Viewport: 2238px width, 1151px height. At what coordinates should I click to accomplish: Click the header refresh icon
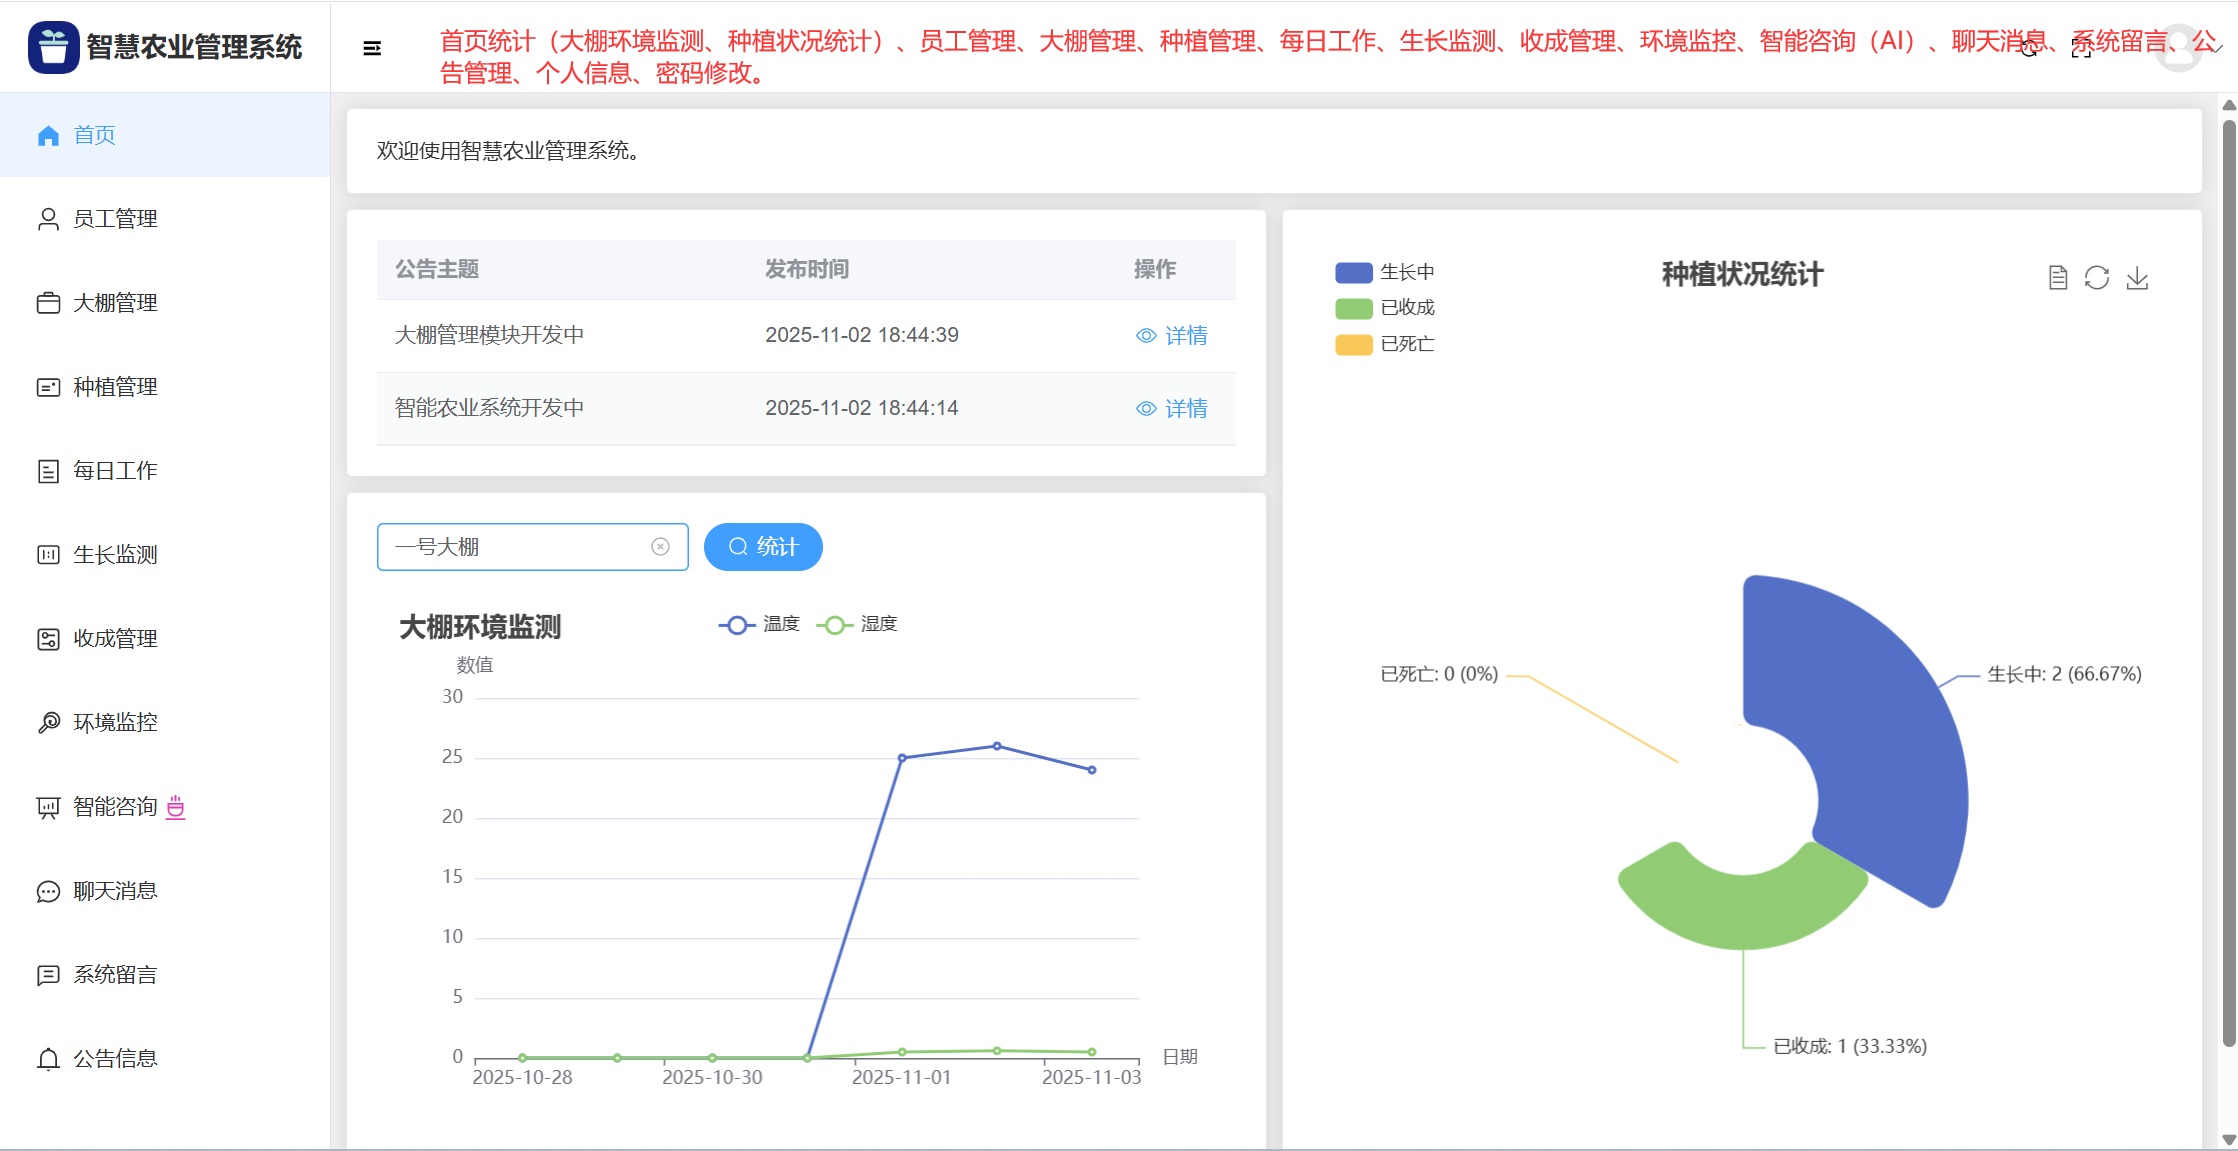[2028, 49]
